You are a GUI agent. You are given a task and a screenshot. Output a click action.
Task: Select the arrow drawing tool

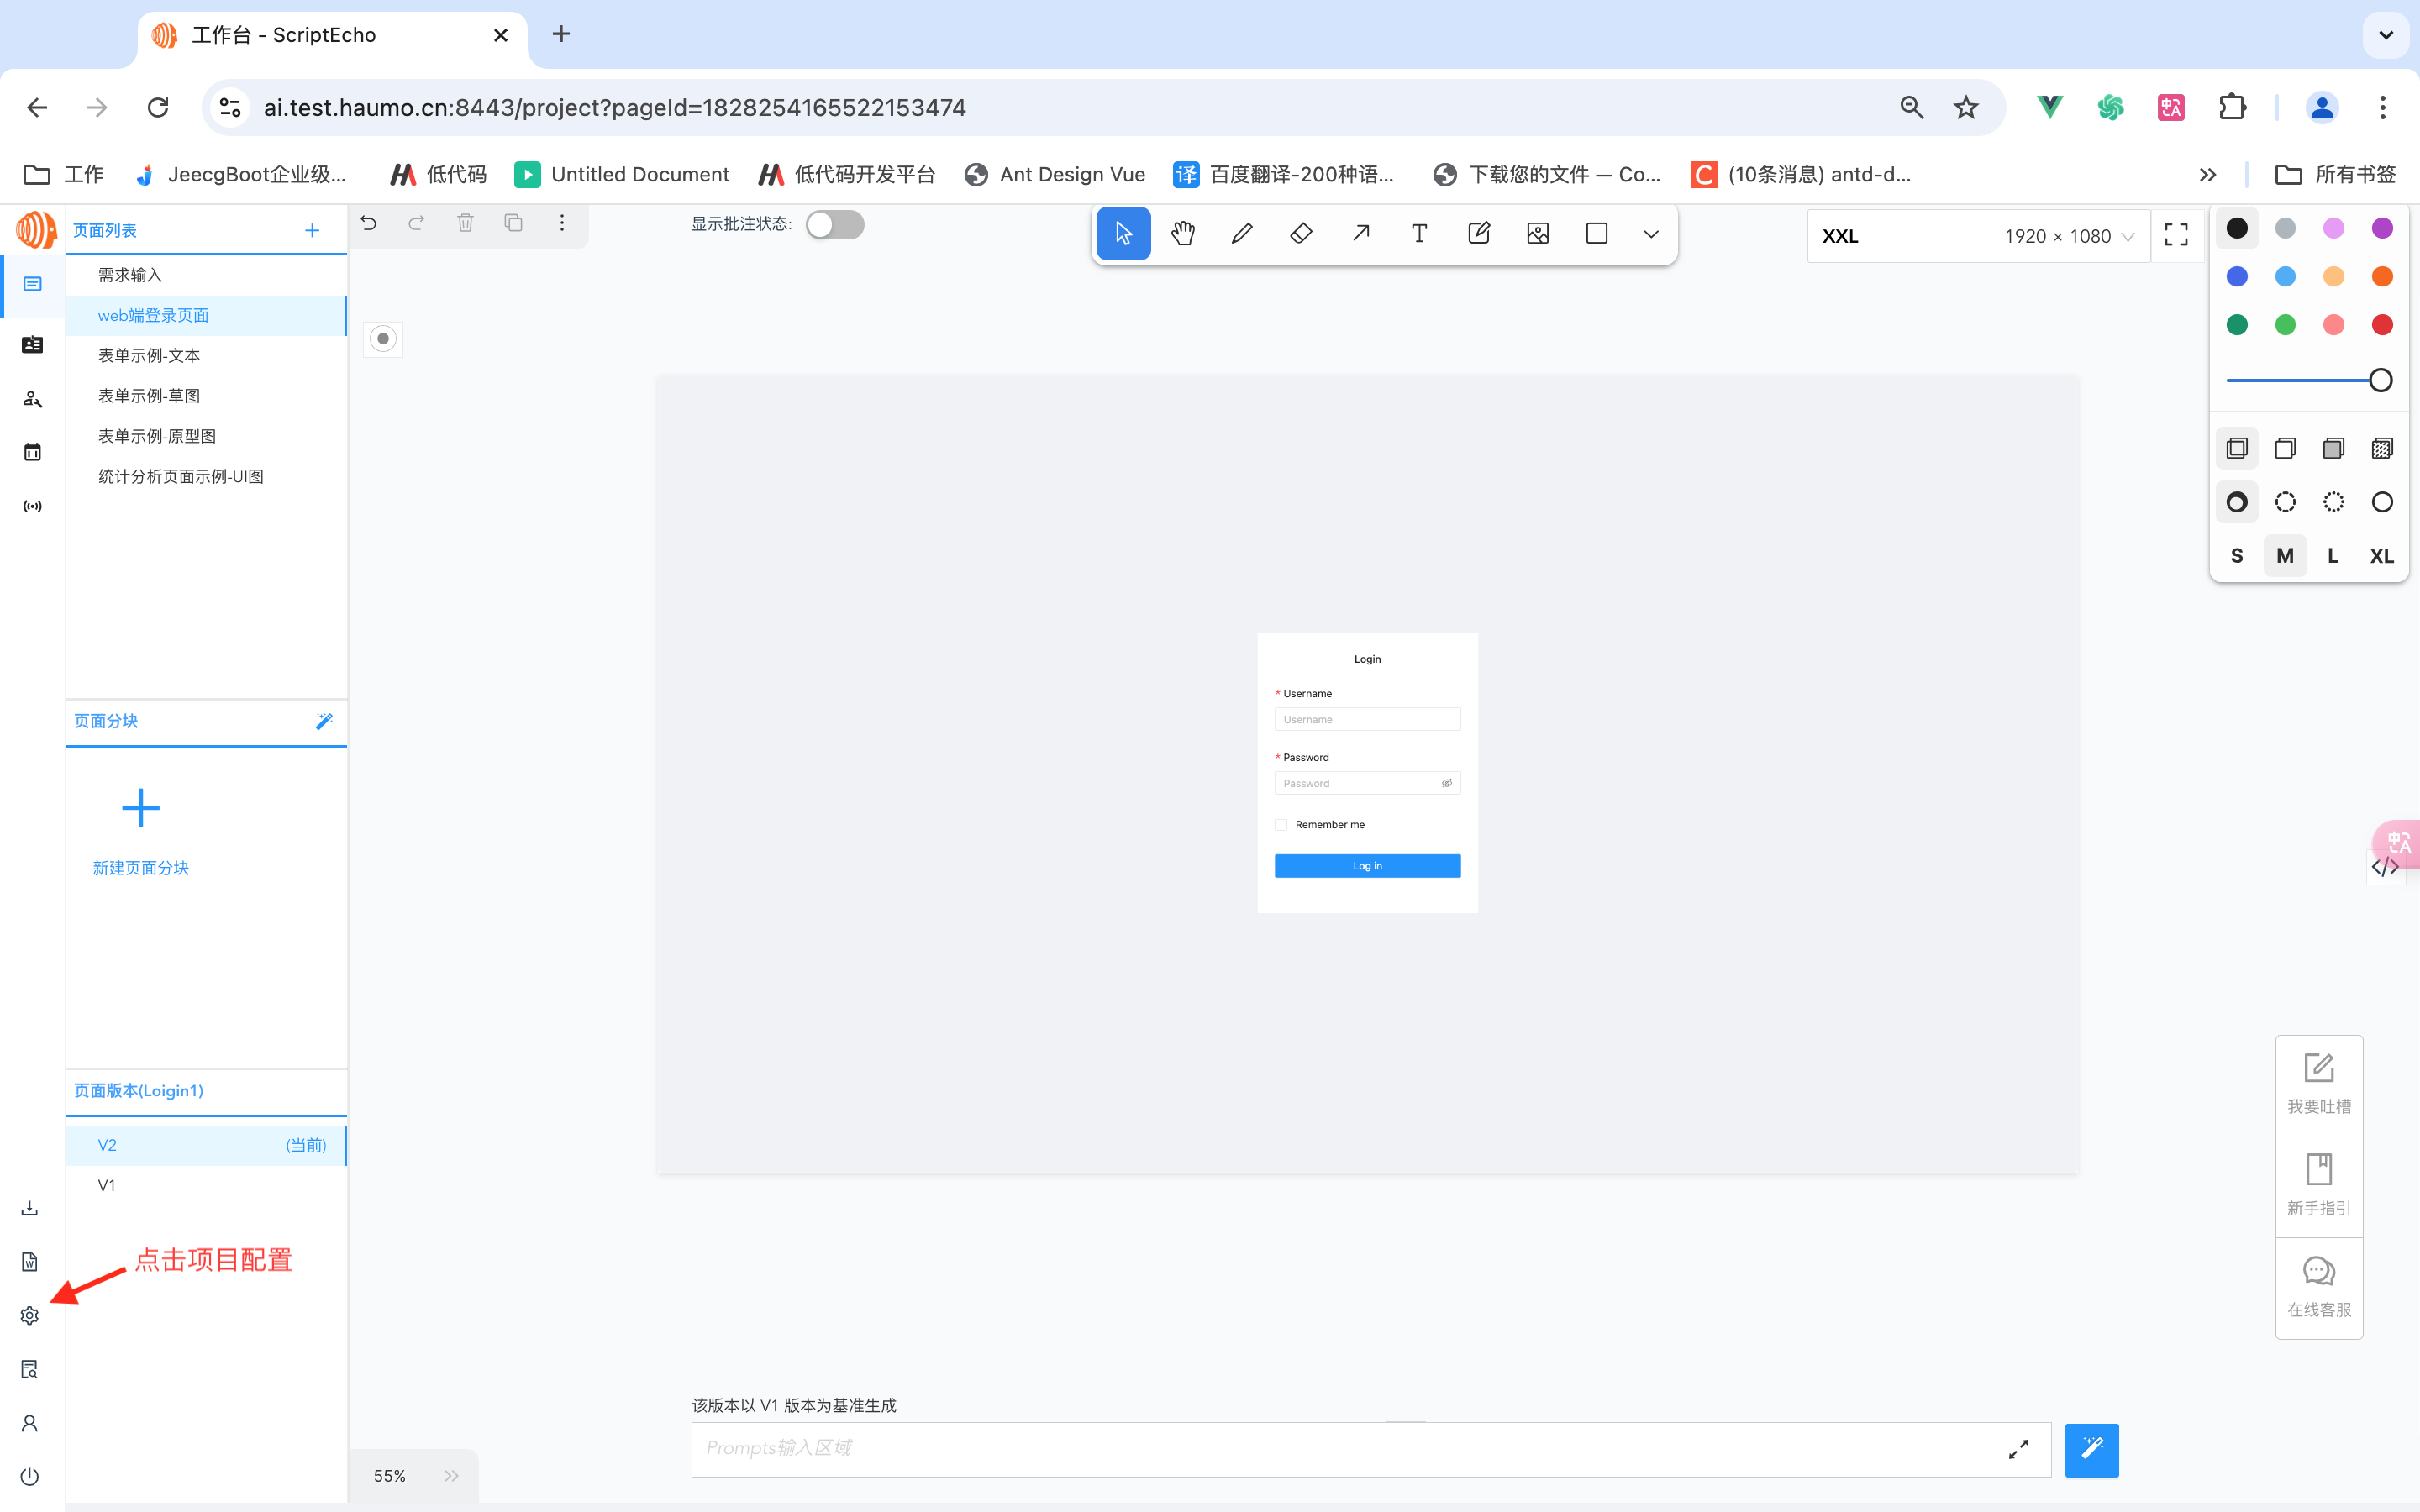(x=1360, y=234)
